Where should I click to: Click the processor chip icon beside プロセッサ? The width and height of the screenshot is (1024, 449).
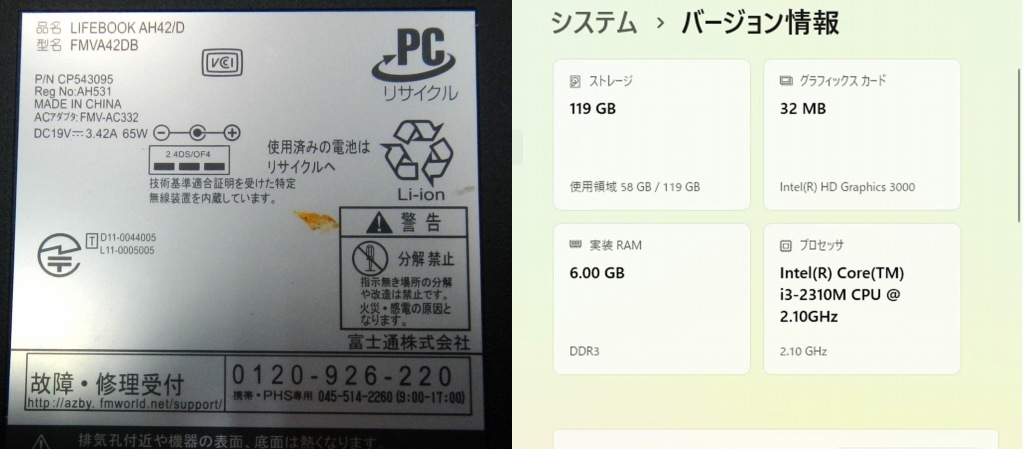pyautogui.click(x=786, y=246)
